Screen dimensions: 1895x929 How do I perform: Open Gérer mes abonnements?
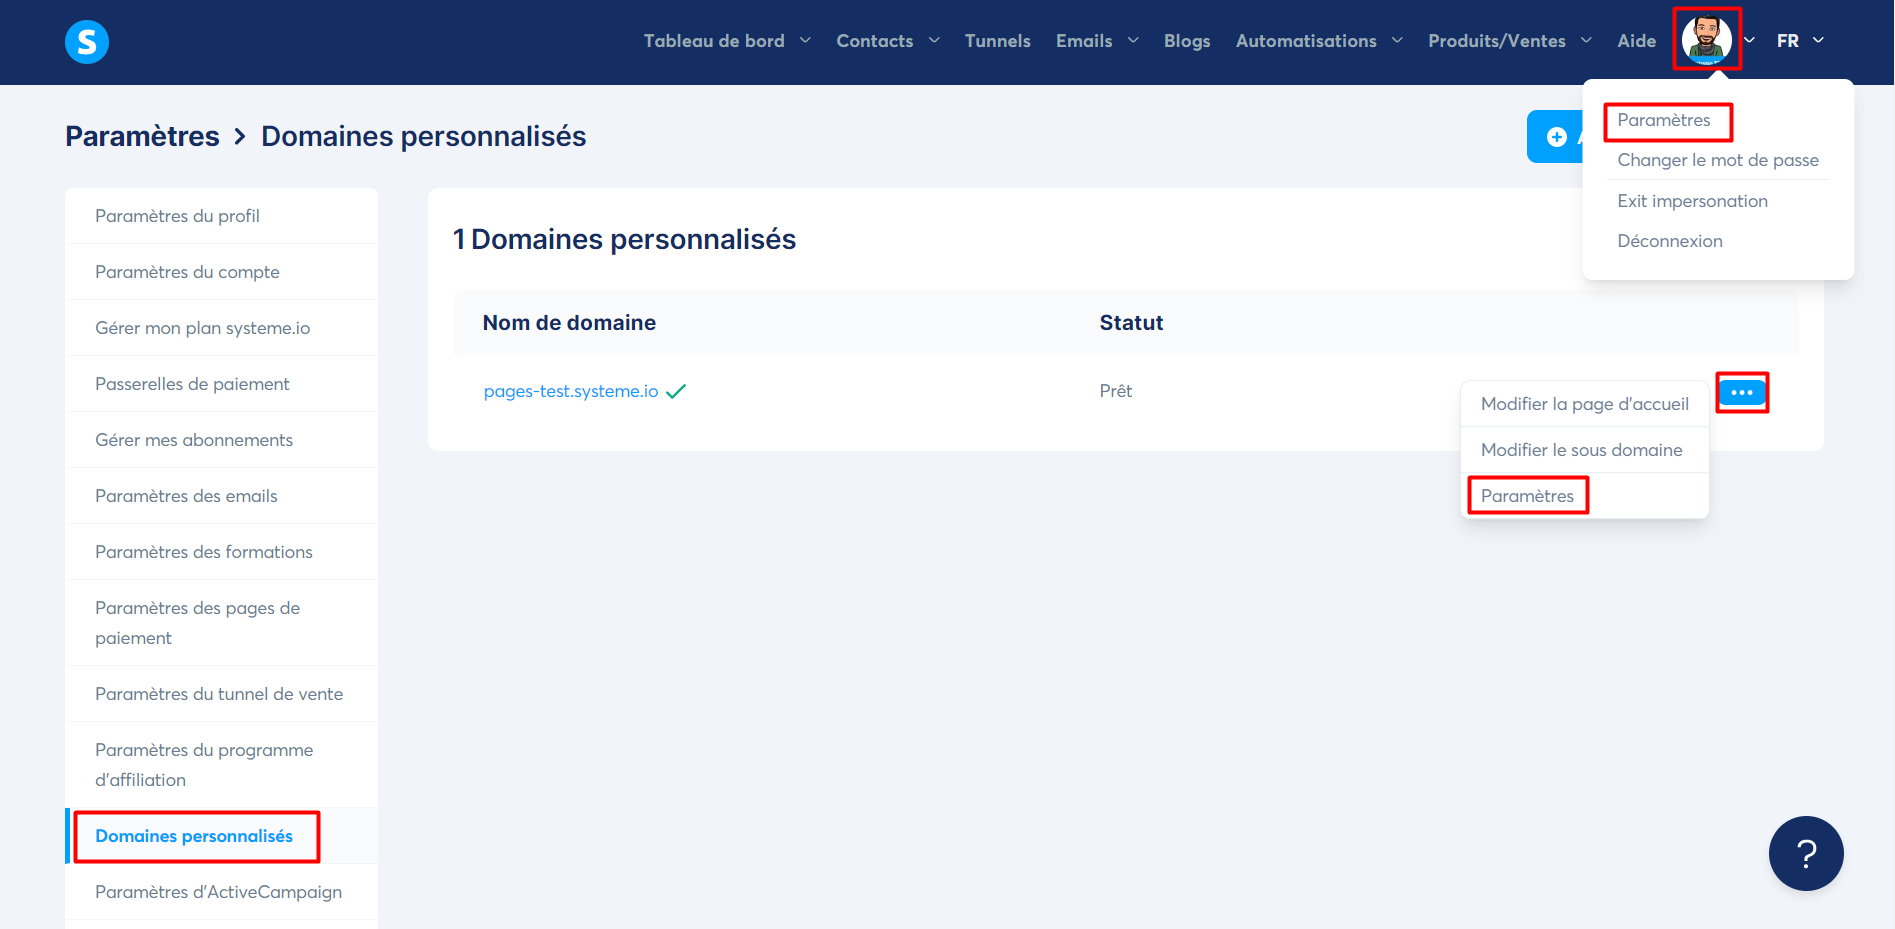tap(221, 440)
